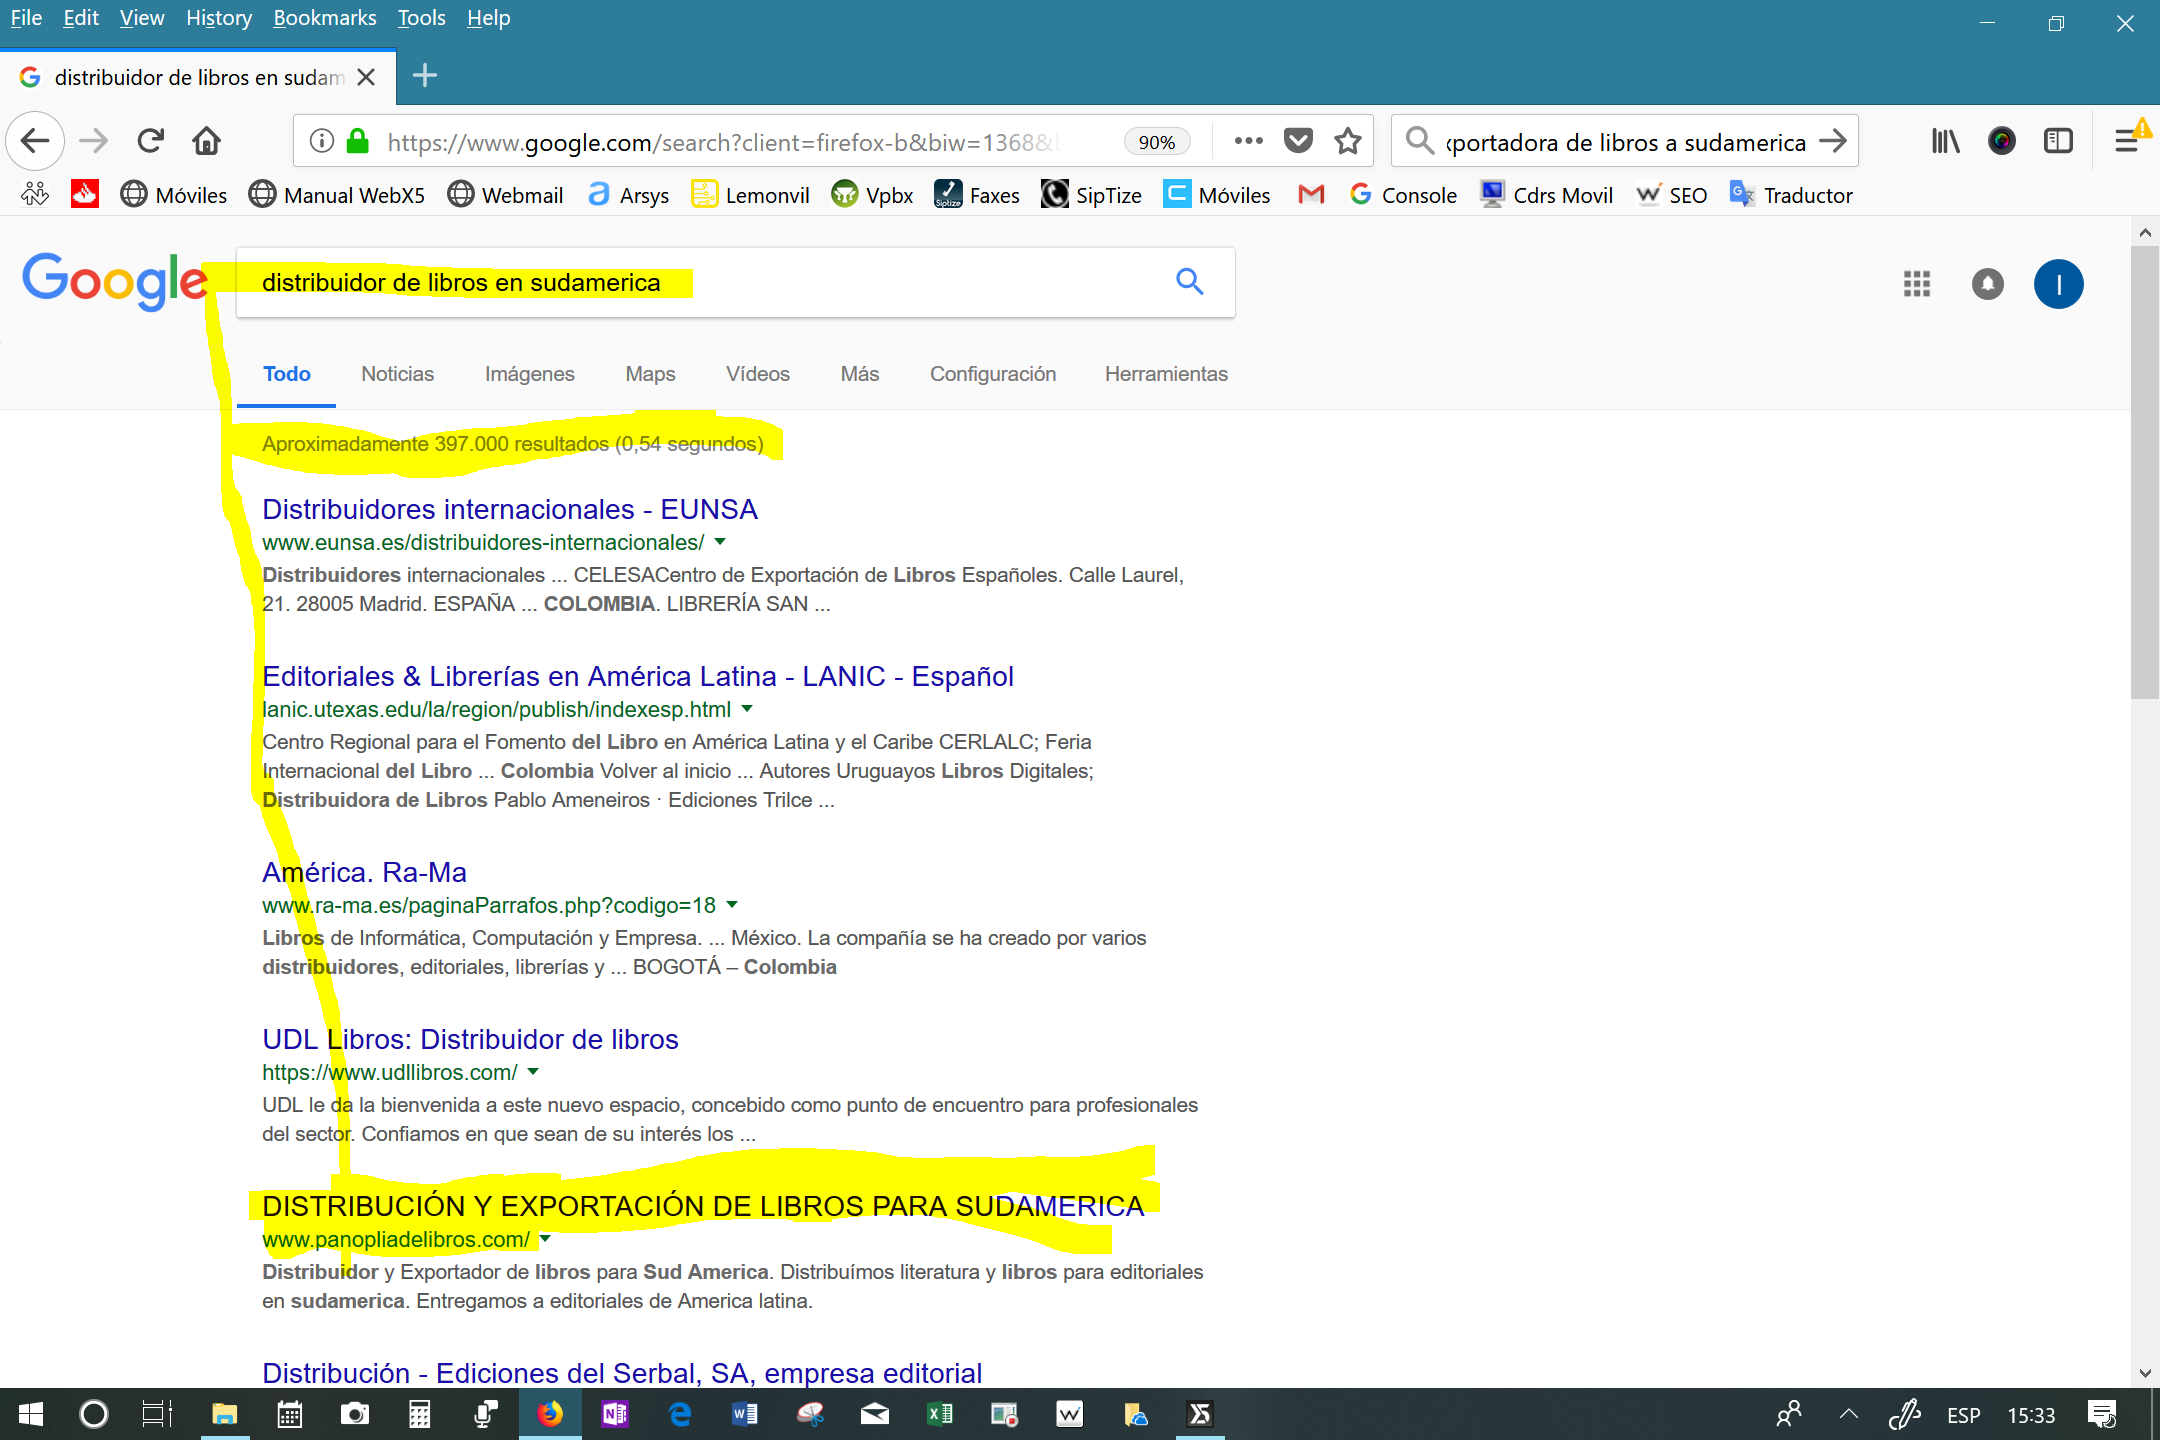Click the blue Google search magnifier
The image size is (2160, 1440).
tap(1189, 282)
